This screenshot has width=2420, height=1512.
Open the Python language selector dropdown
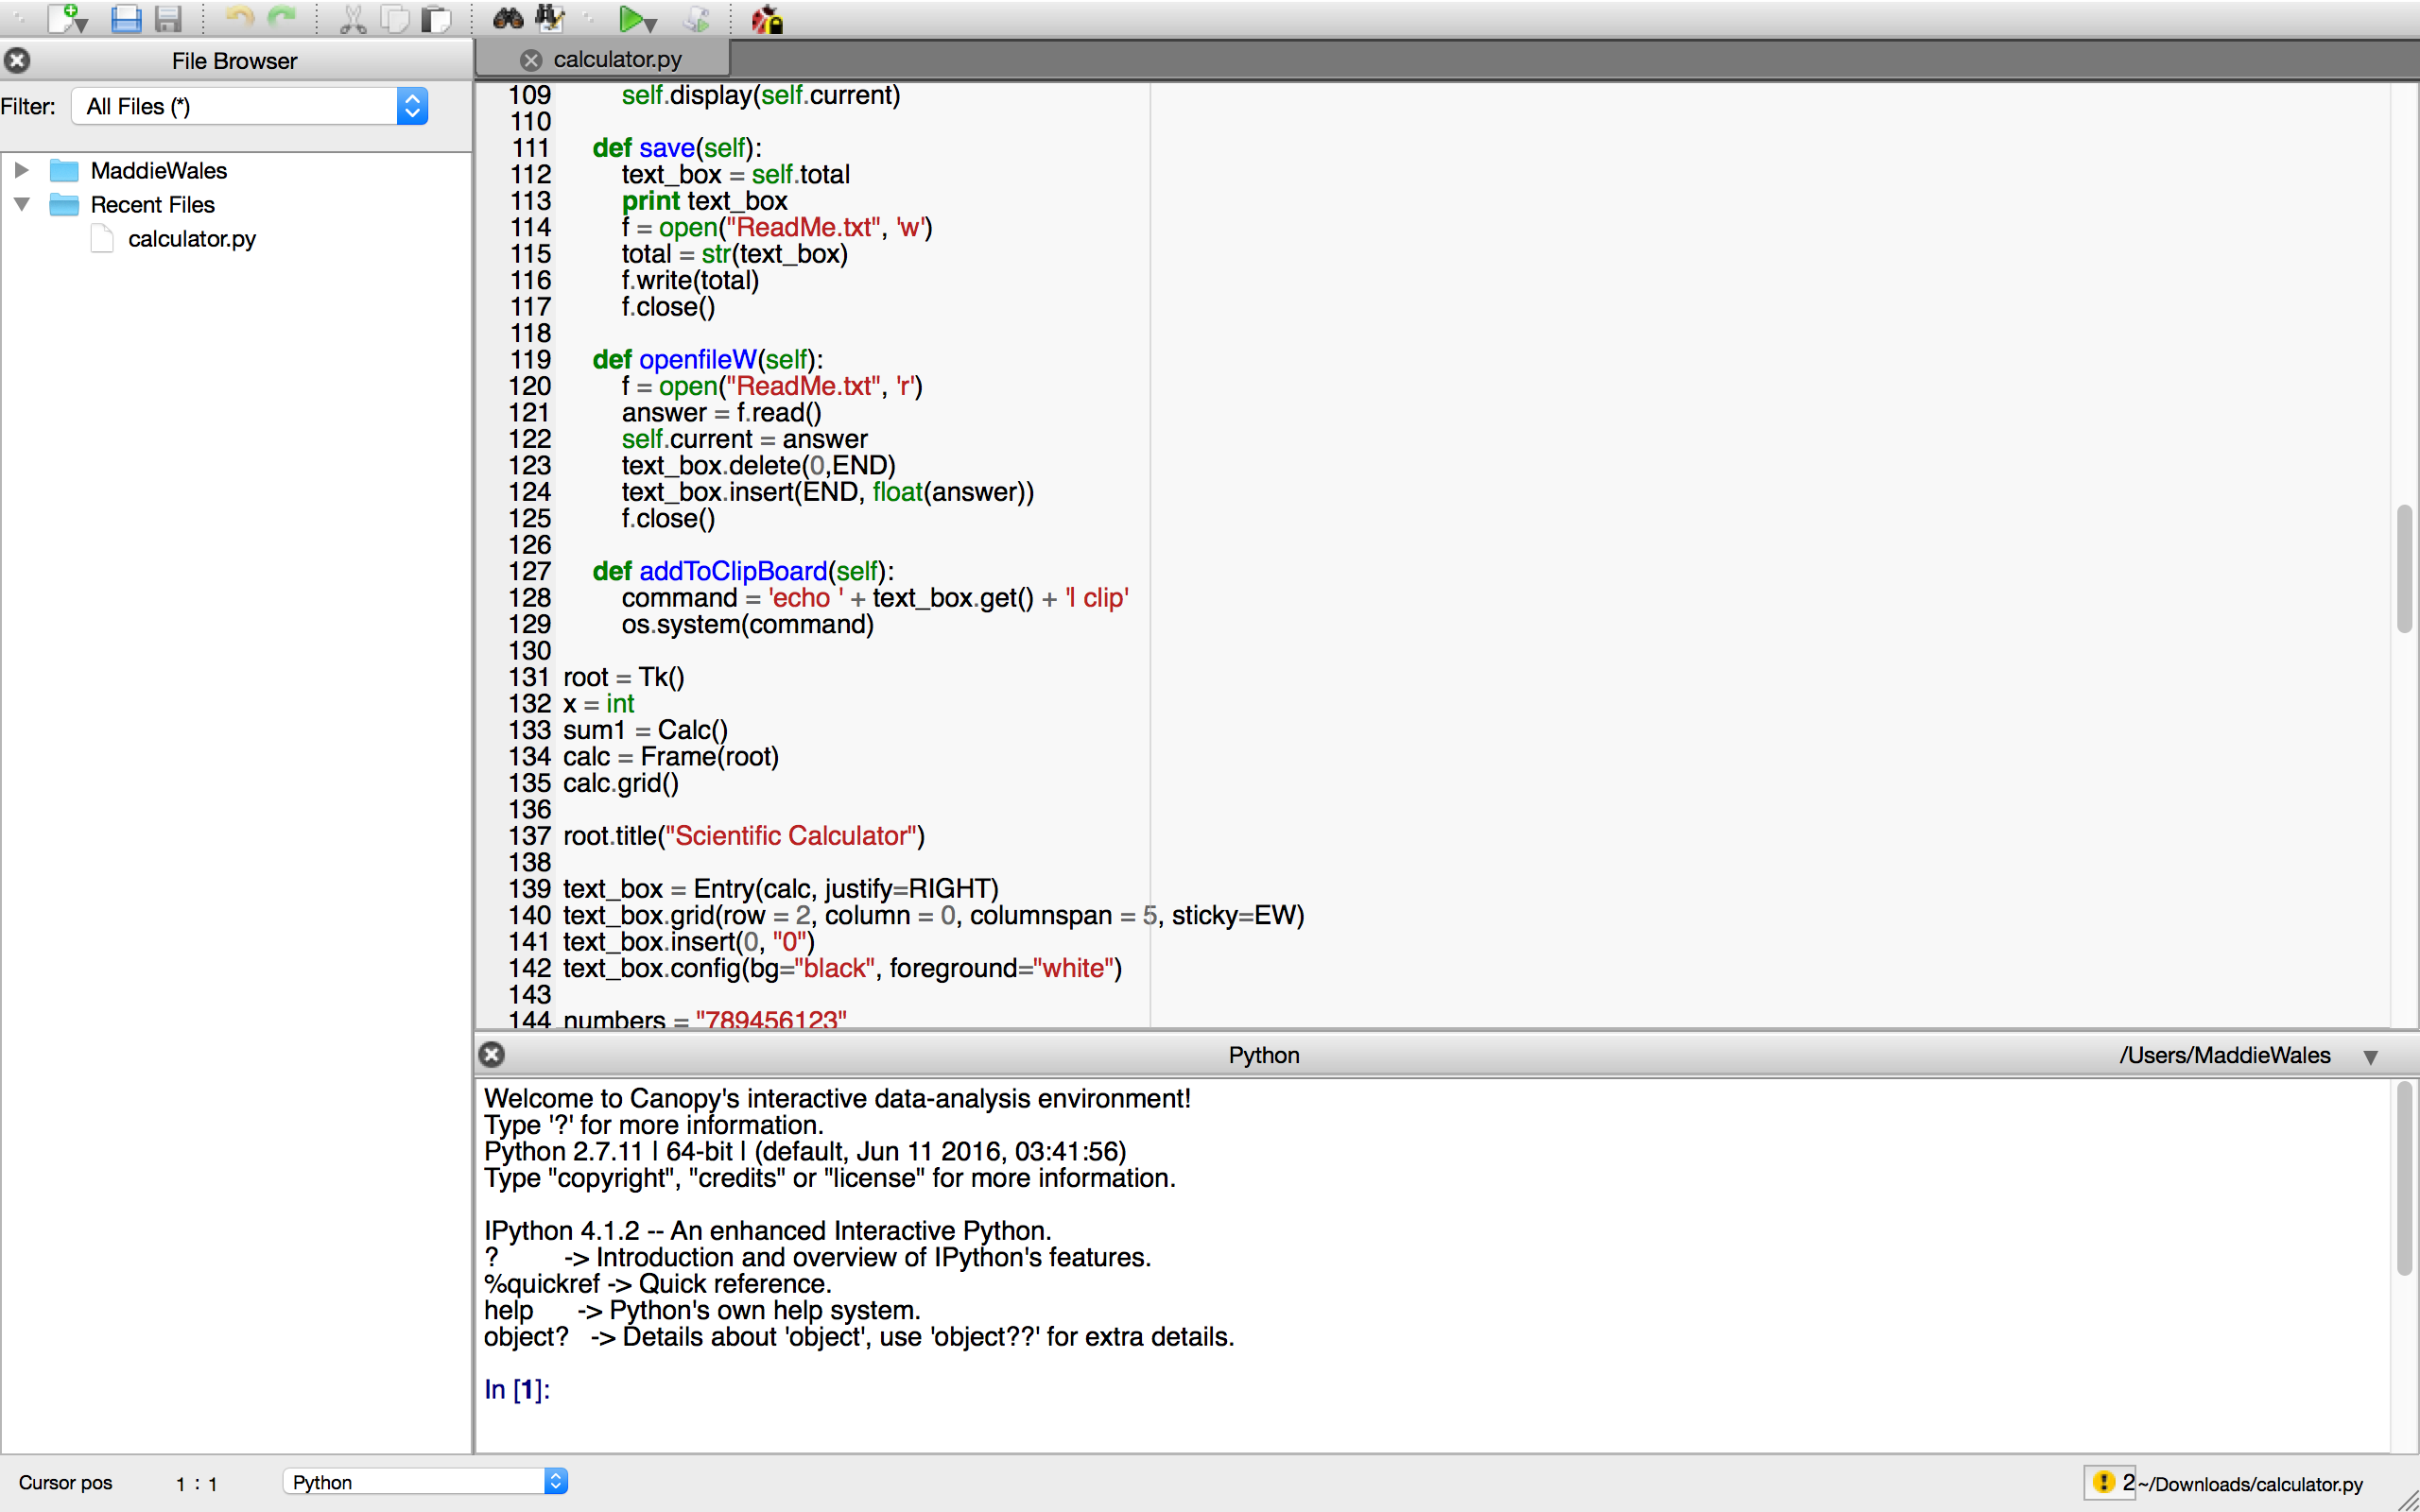coord(425,1481)
